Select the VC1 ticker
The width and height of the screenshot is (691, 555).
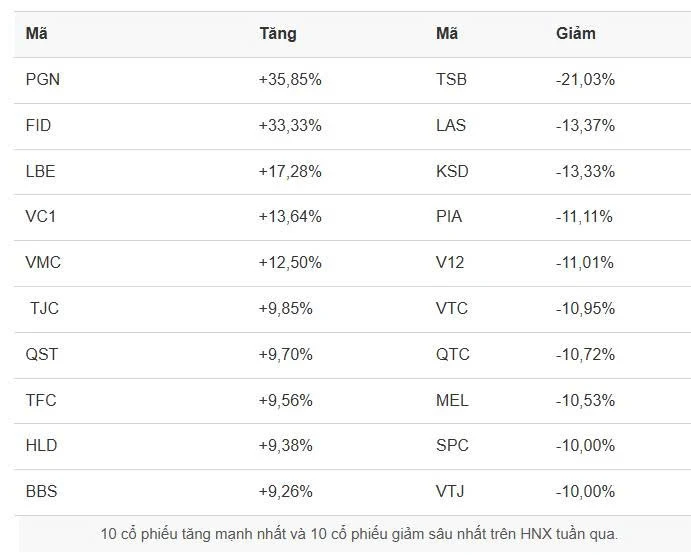point(41,217)
